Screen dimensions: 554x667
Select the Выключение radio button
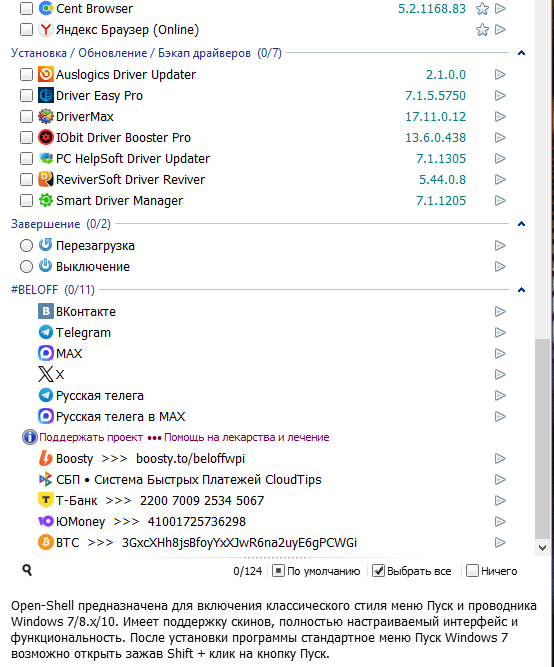(x=26, y=267)
